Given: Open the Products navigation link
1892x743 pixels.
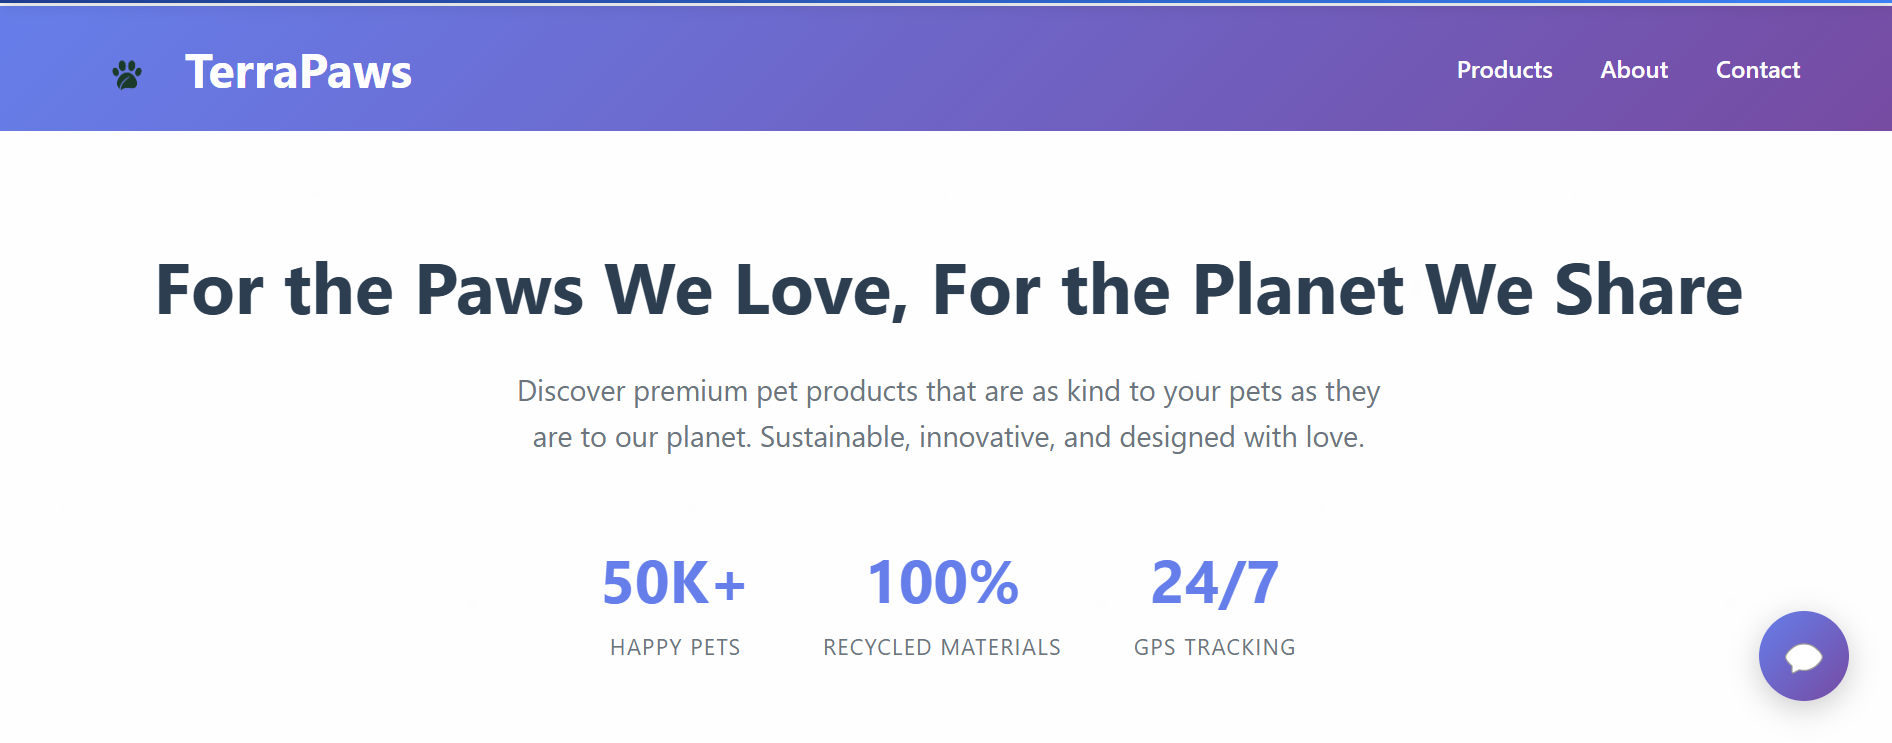Looking at the screenshot, I should tap(1504, 70).
